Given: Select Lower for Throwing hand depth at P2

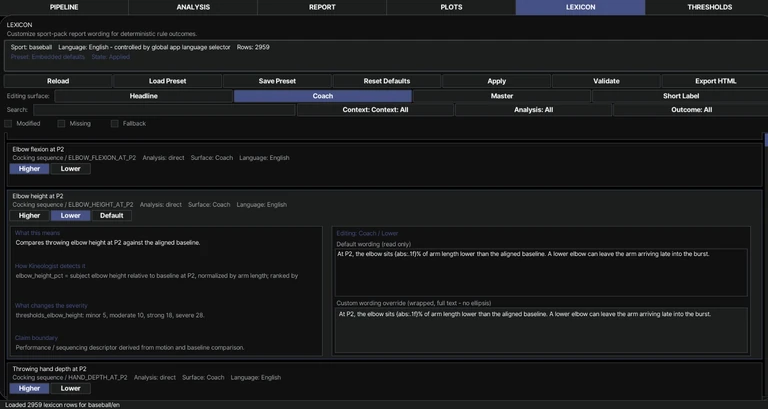Looking at the screenshot, I should 71,388.
